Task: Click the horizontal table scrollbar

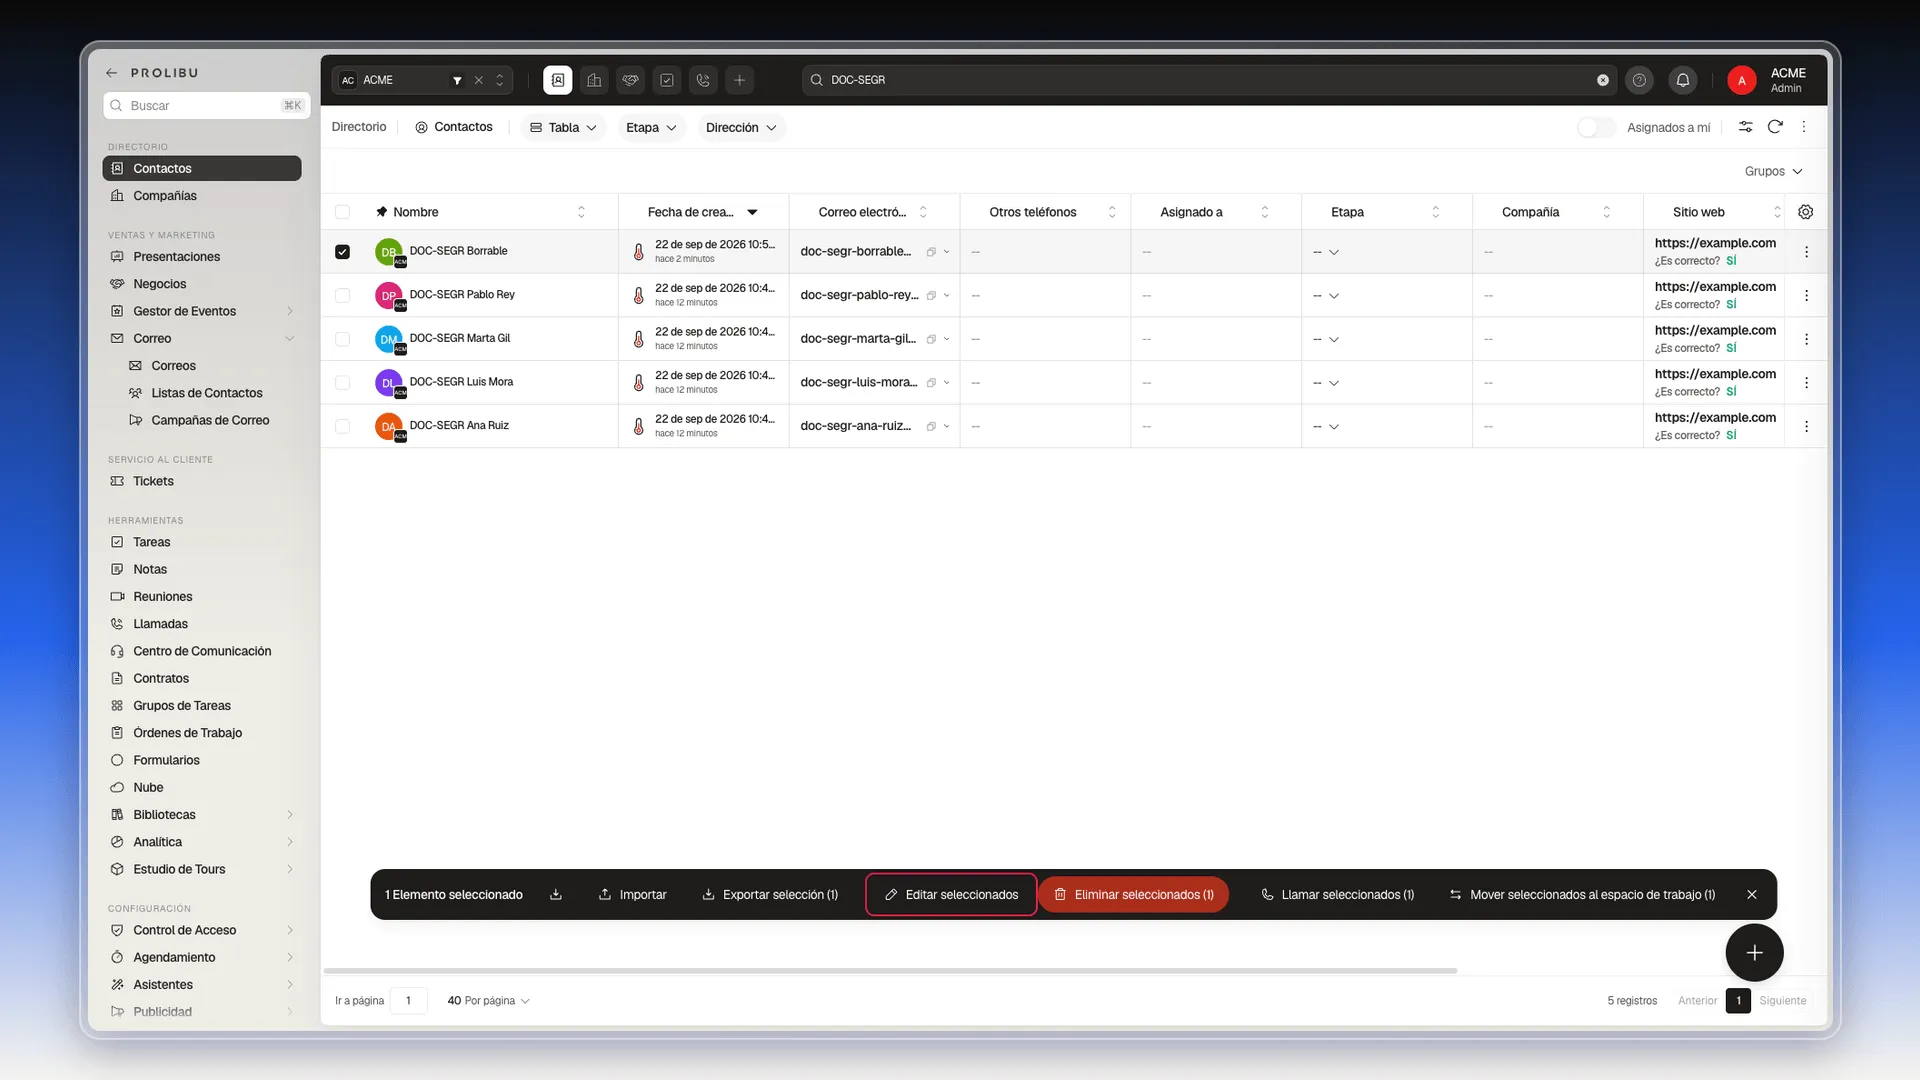Action: [x=890, y=970]
